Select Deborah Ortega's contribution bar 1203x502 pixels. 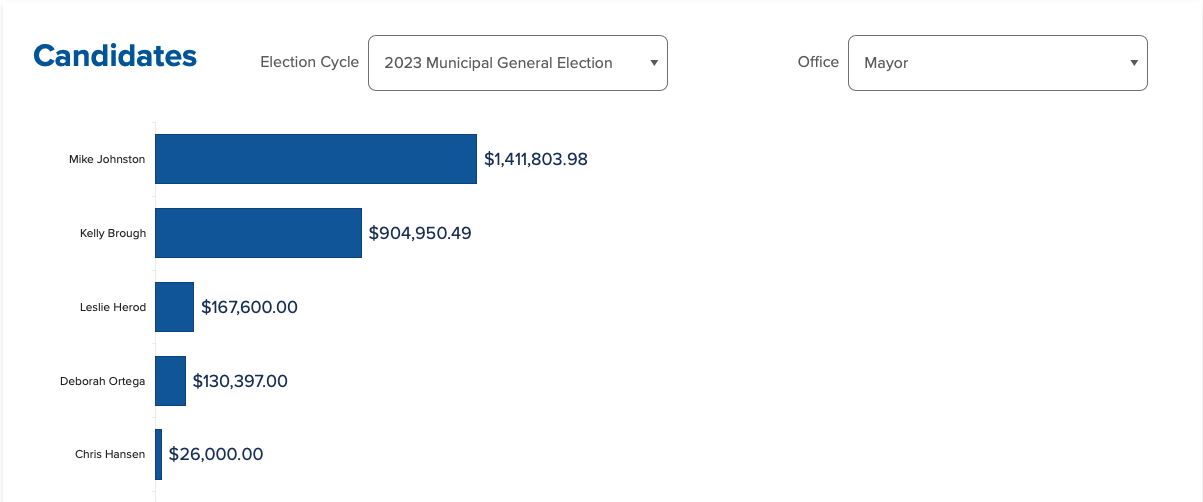170,381
